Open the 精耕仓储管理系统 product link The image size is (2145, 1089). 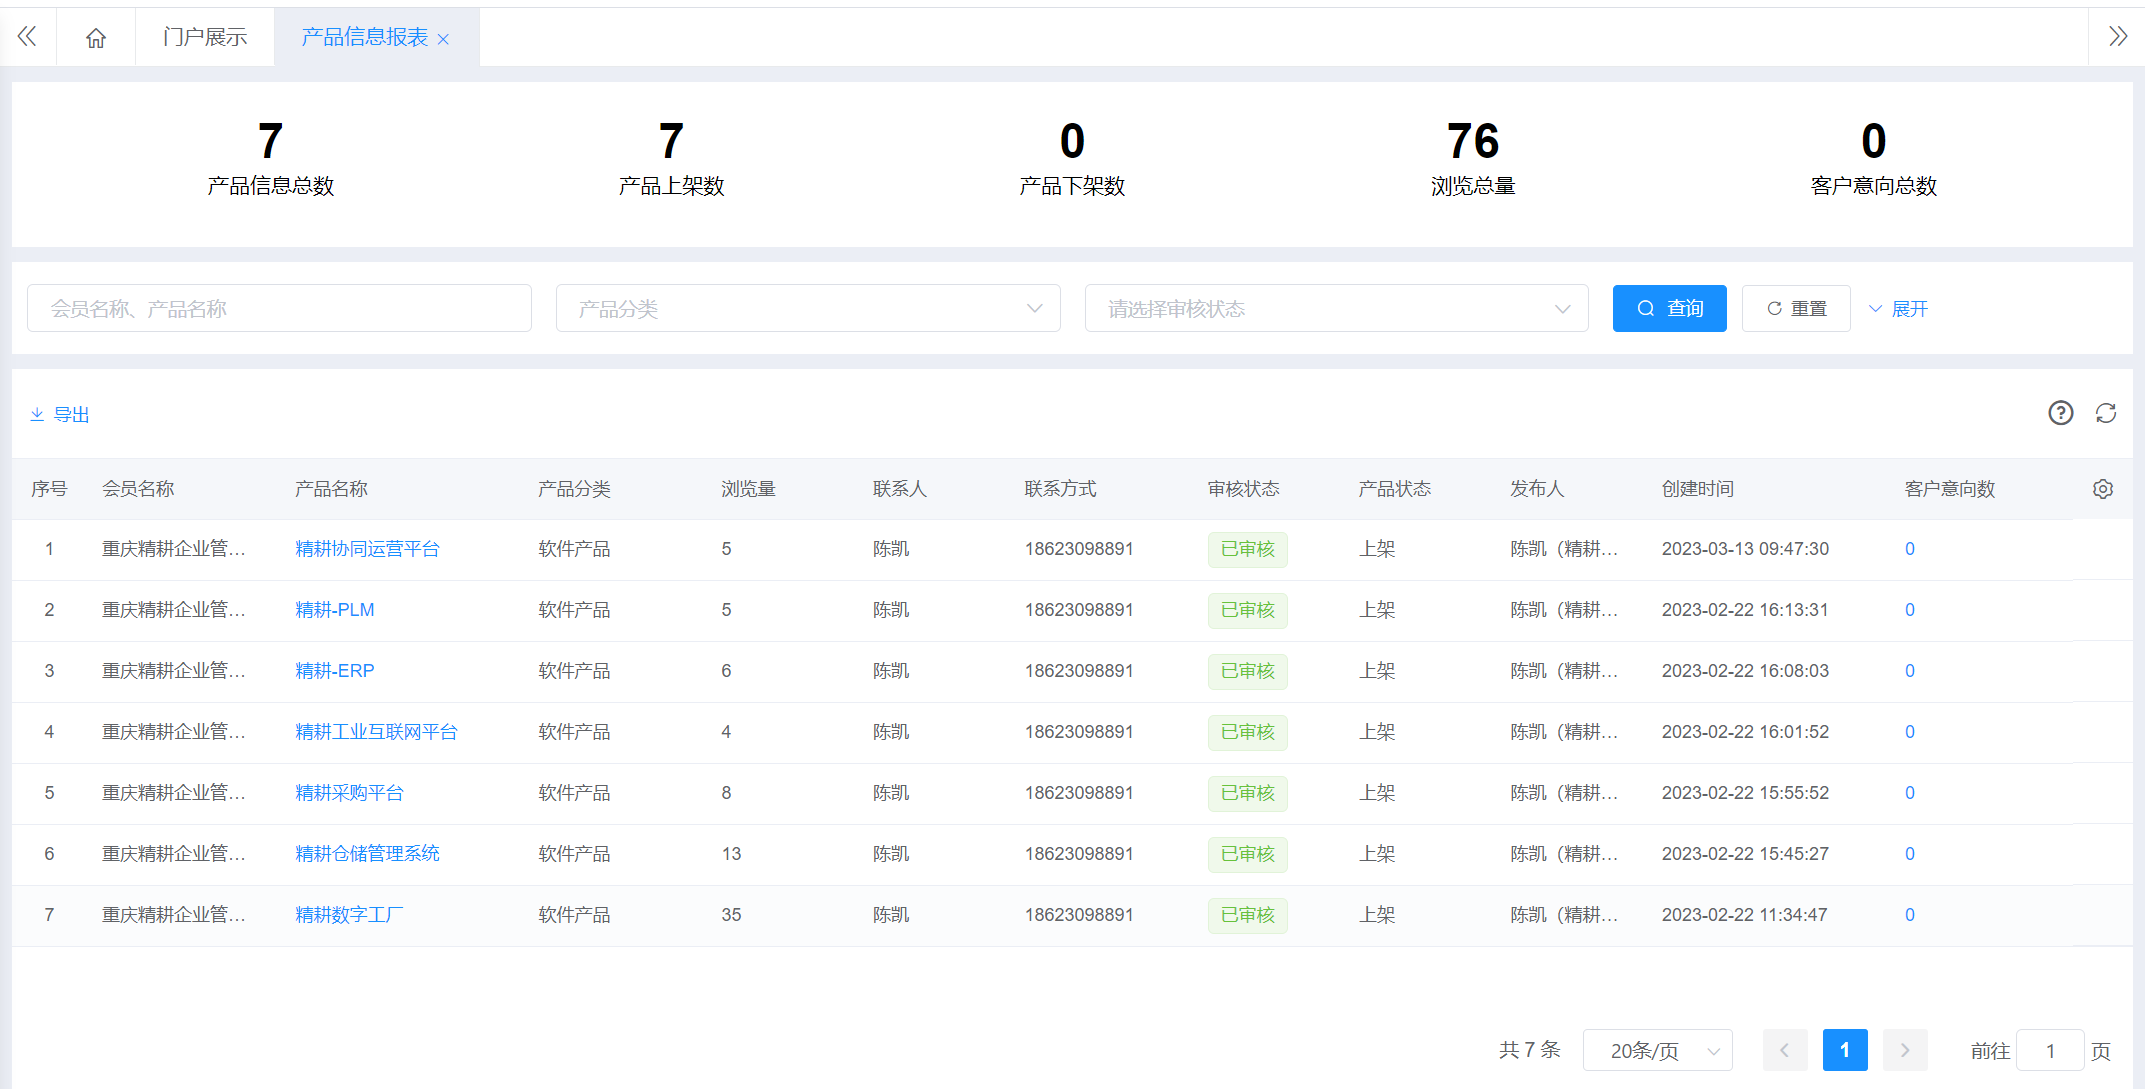[x=367, y=854]
